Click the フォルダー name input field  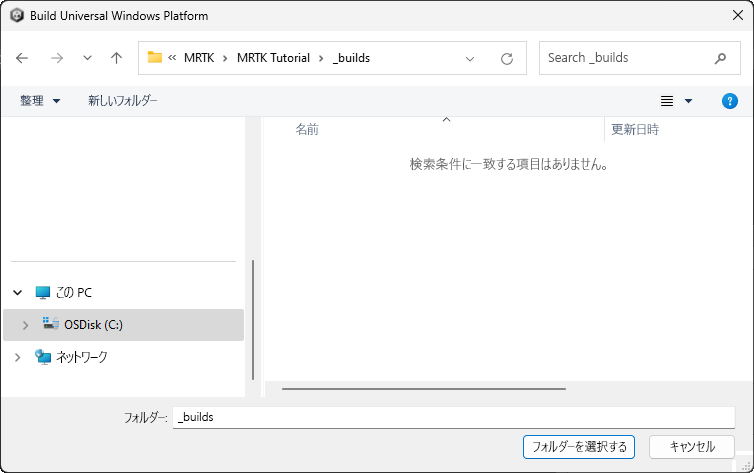[453, 417]
